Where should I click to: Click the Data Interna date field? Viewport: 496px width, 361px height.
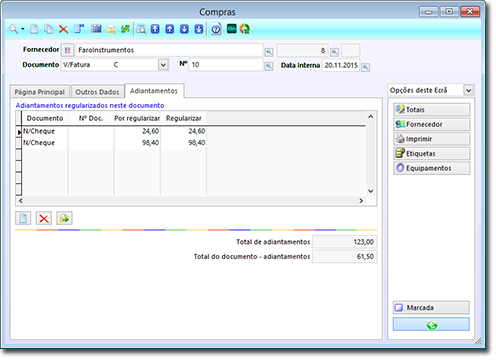tap(341, 65)
